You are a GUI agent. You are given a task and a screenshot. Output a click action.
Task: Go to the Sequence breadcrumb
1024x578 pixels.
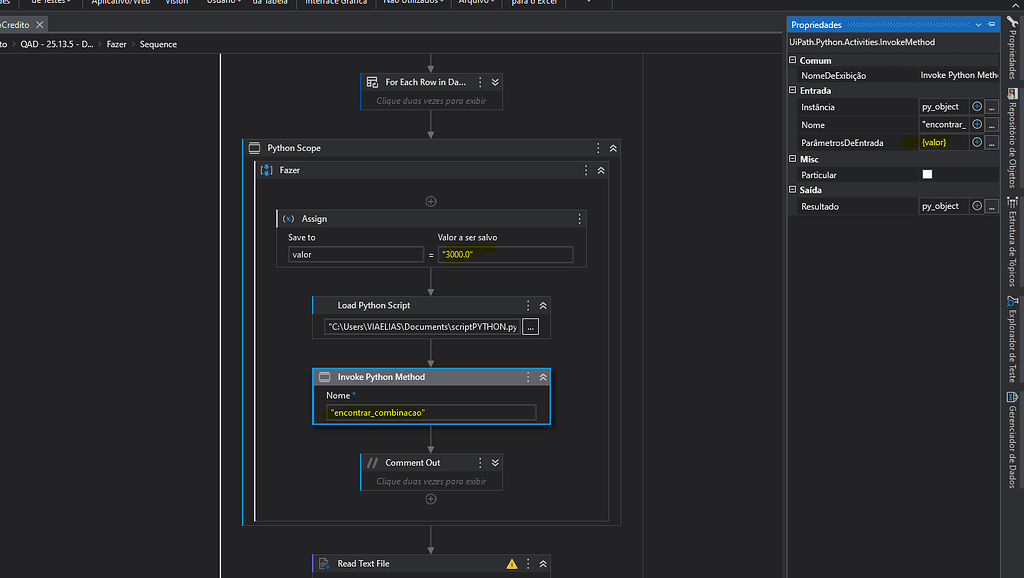click(x=158, y=44)
